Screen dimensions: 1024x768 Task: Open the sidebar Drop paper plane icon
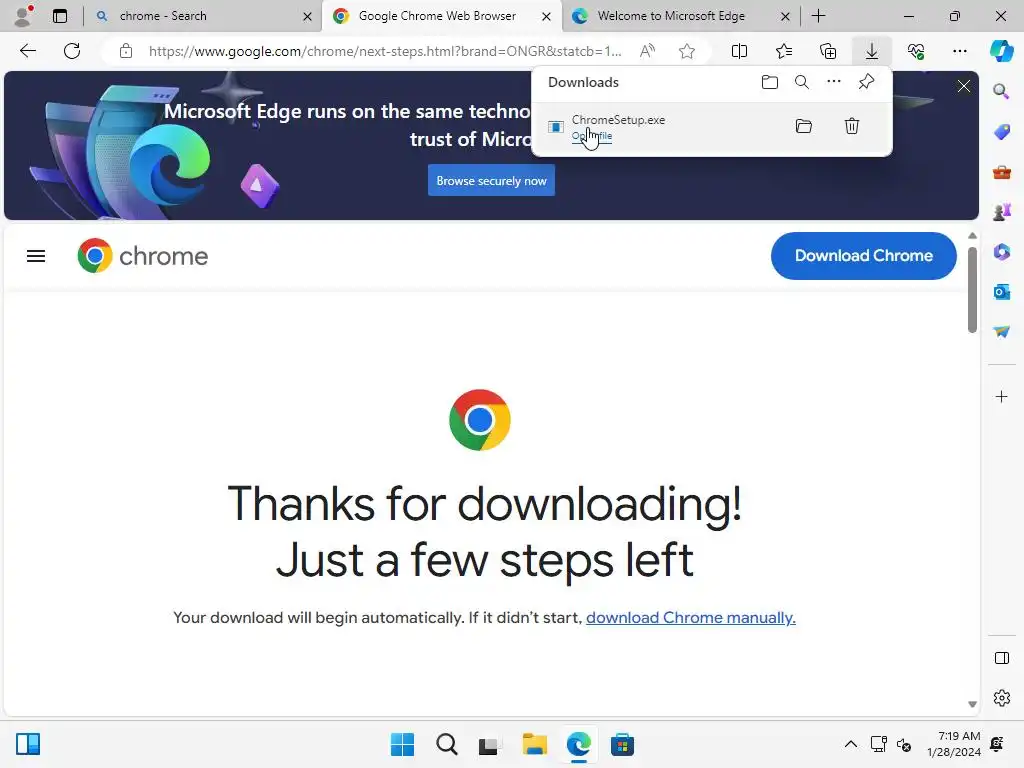[x=1002, y=332]
